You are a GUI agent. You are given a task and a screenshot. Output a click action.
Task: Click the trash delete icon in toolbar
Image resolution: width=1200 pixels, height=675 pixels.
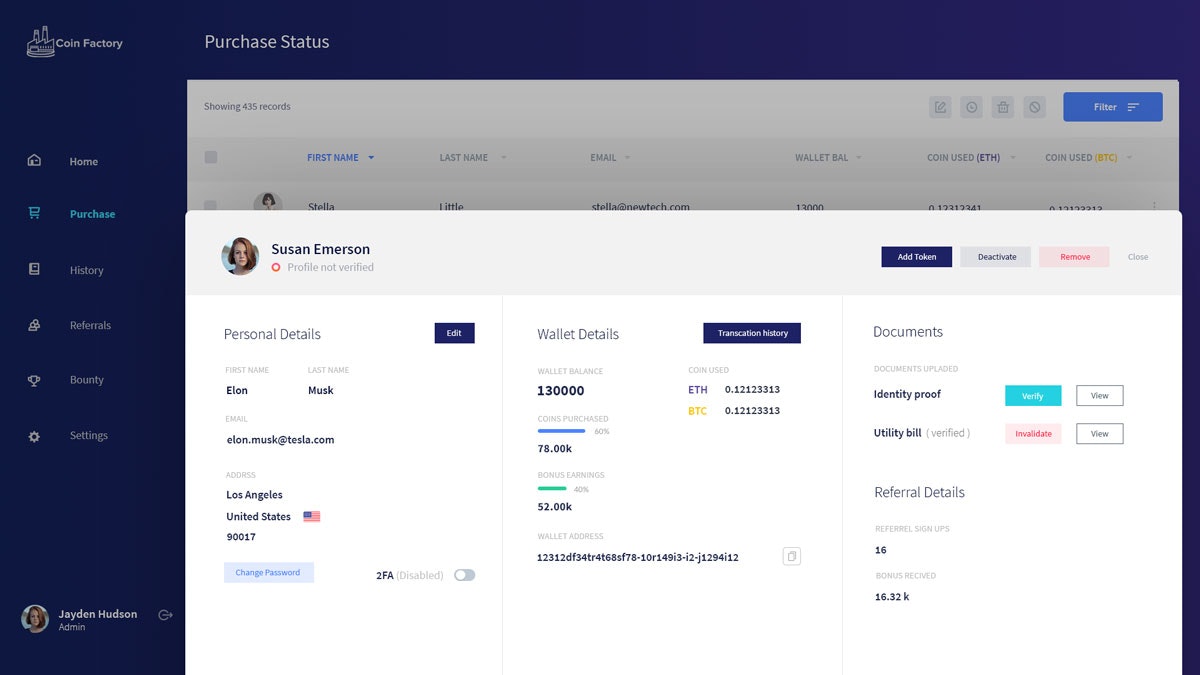tap(1003, 107)
